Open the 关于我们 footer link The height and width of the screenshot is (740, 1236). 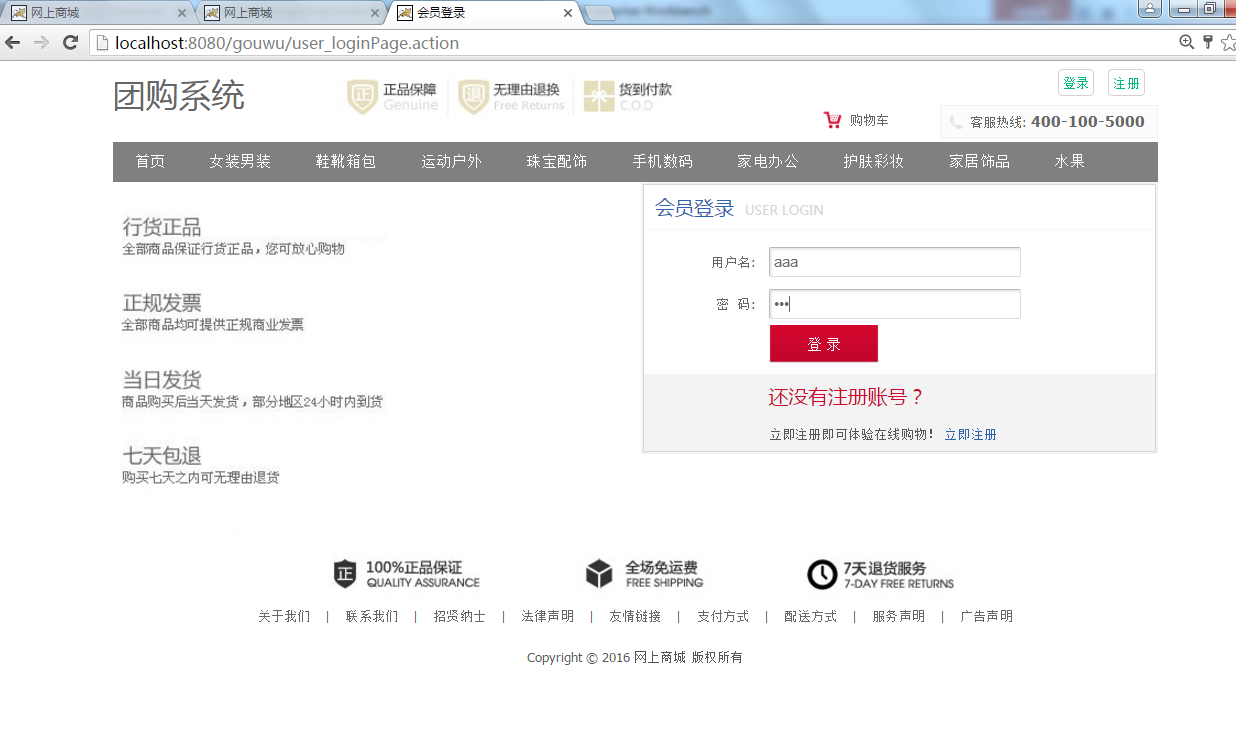[284, 616]
